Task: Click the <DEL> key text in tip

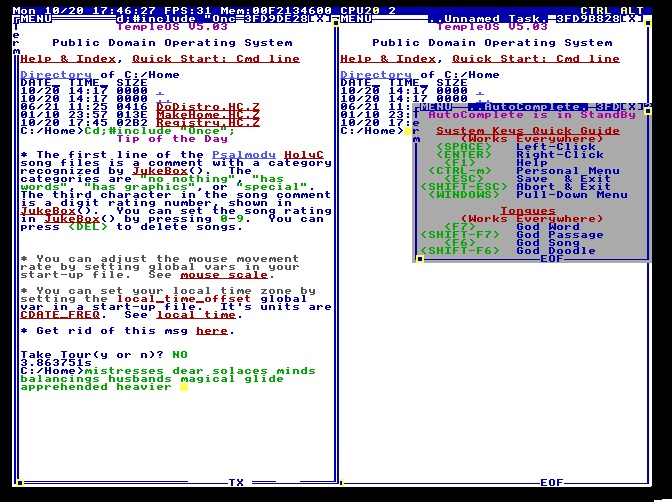Action: click(x=88, y=227)
